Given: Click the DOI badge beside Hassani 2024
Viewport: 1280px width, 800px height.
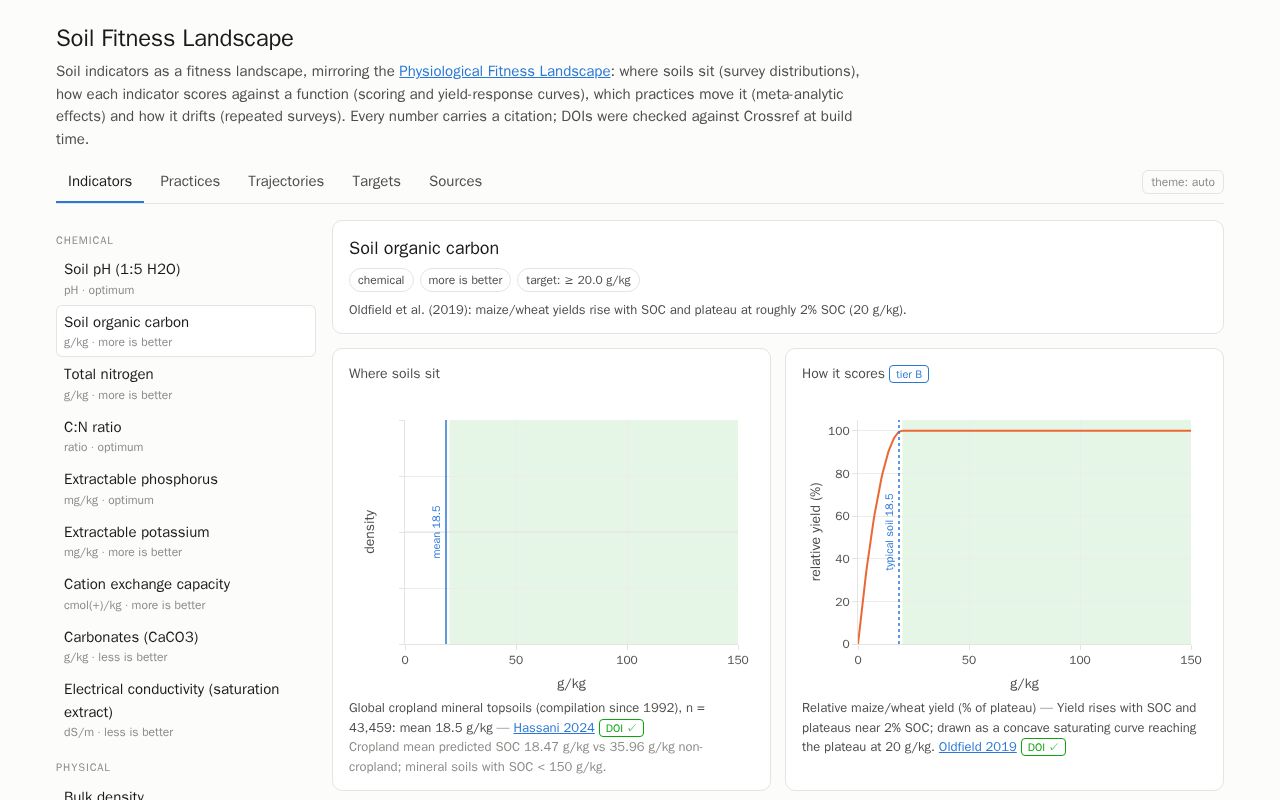Looking at the screenshot, I should point(621,728).
